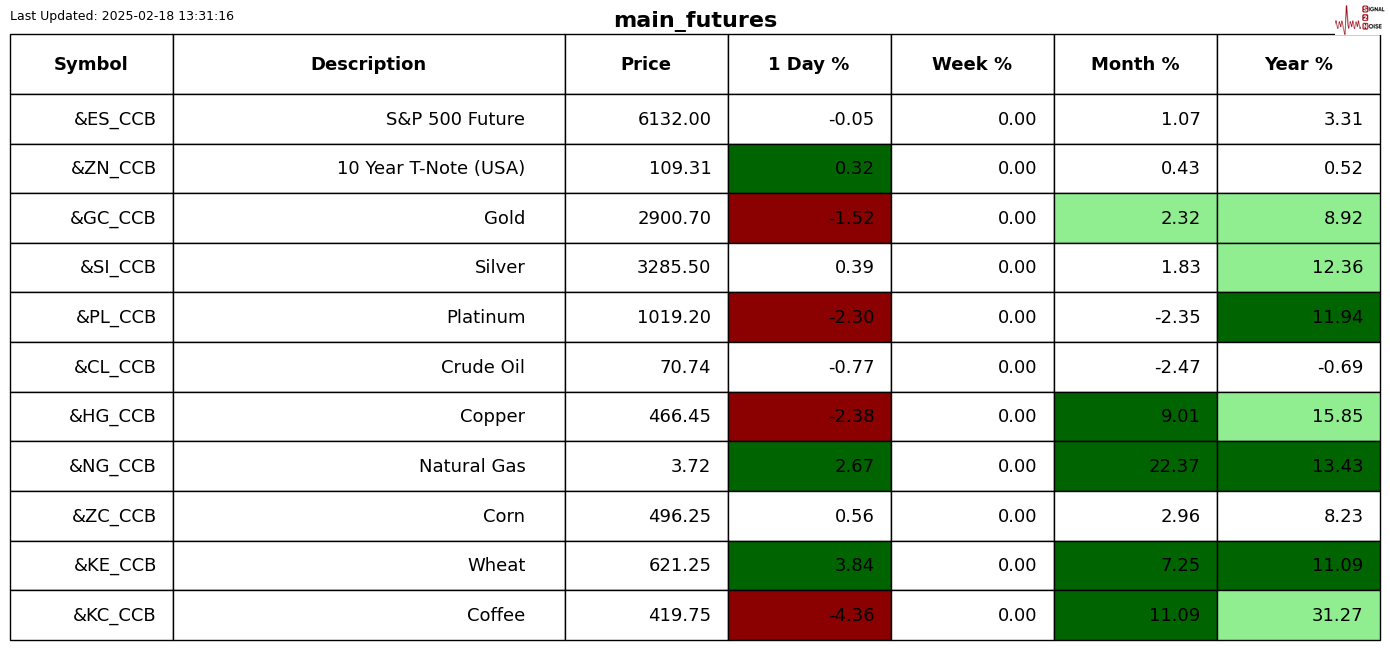Click the Price column header
Viewport: 1390px width, 650px height.
click(x=646, y=65)
